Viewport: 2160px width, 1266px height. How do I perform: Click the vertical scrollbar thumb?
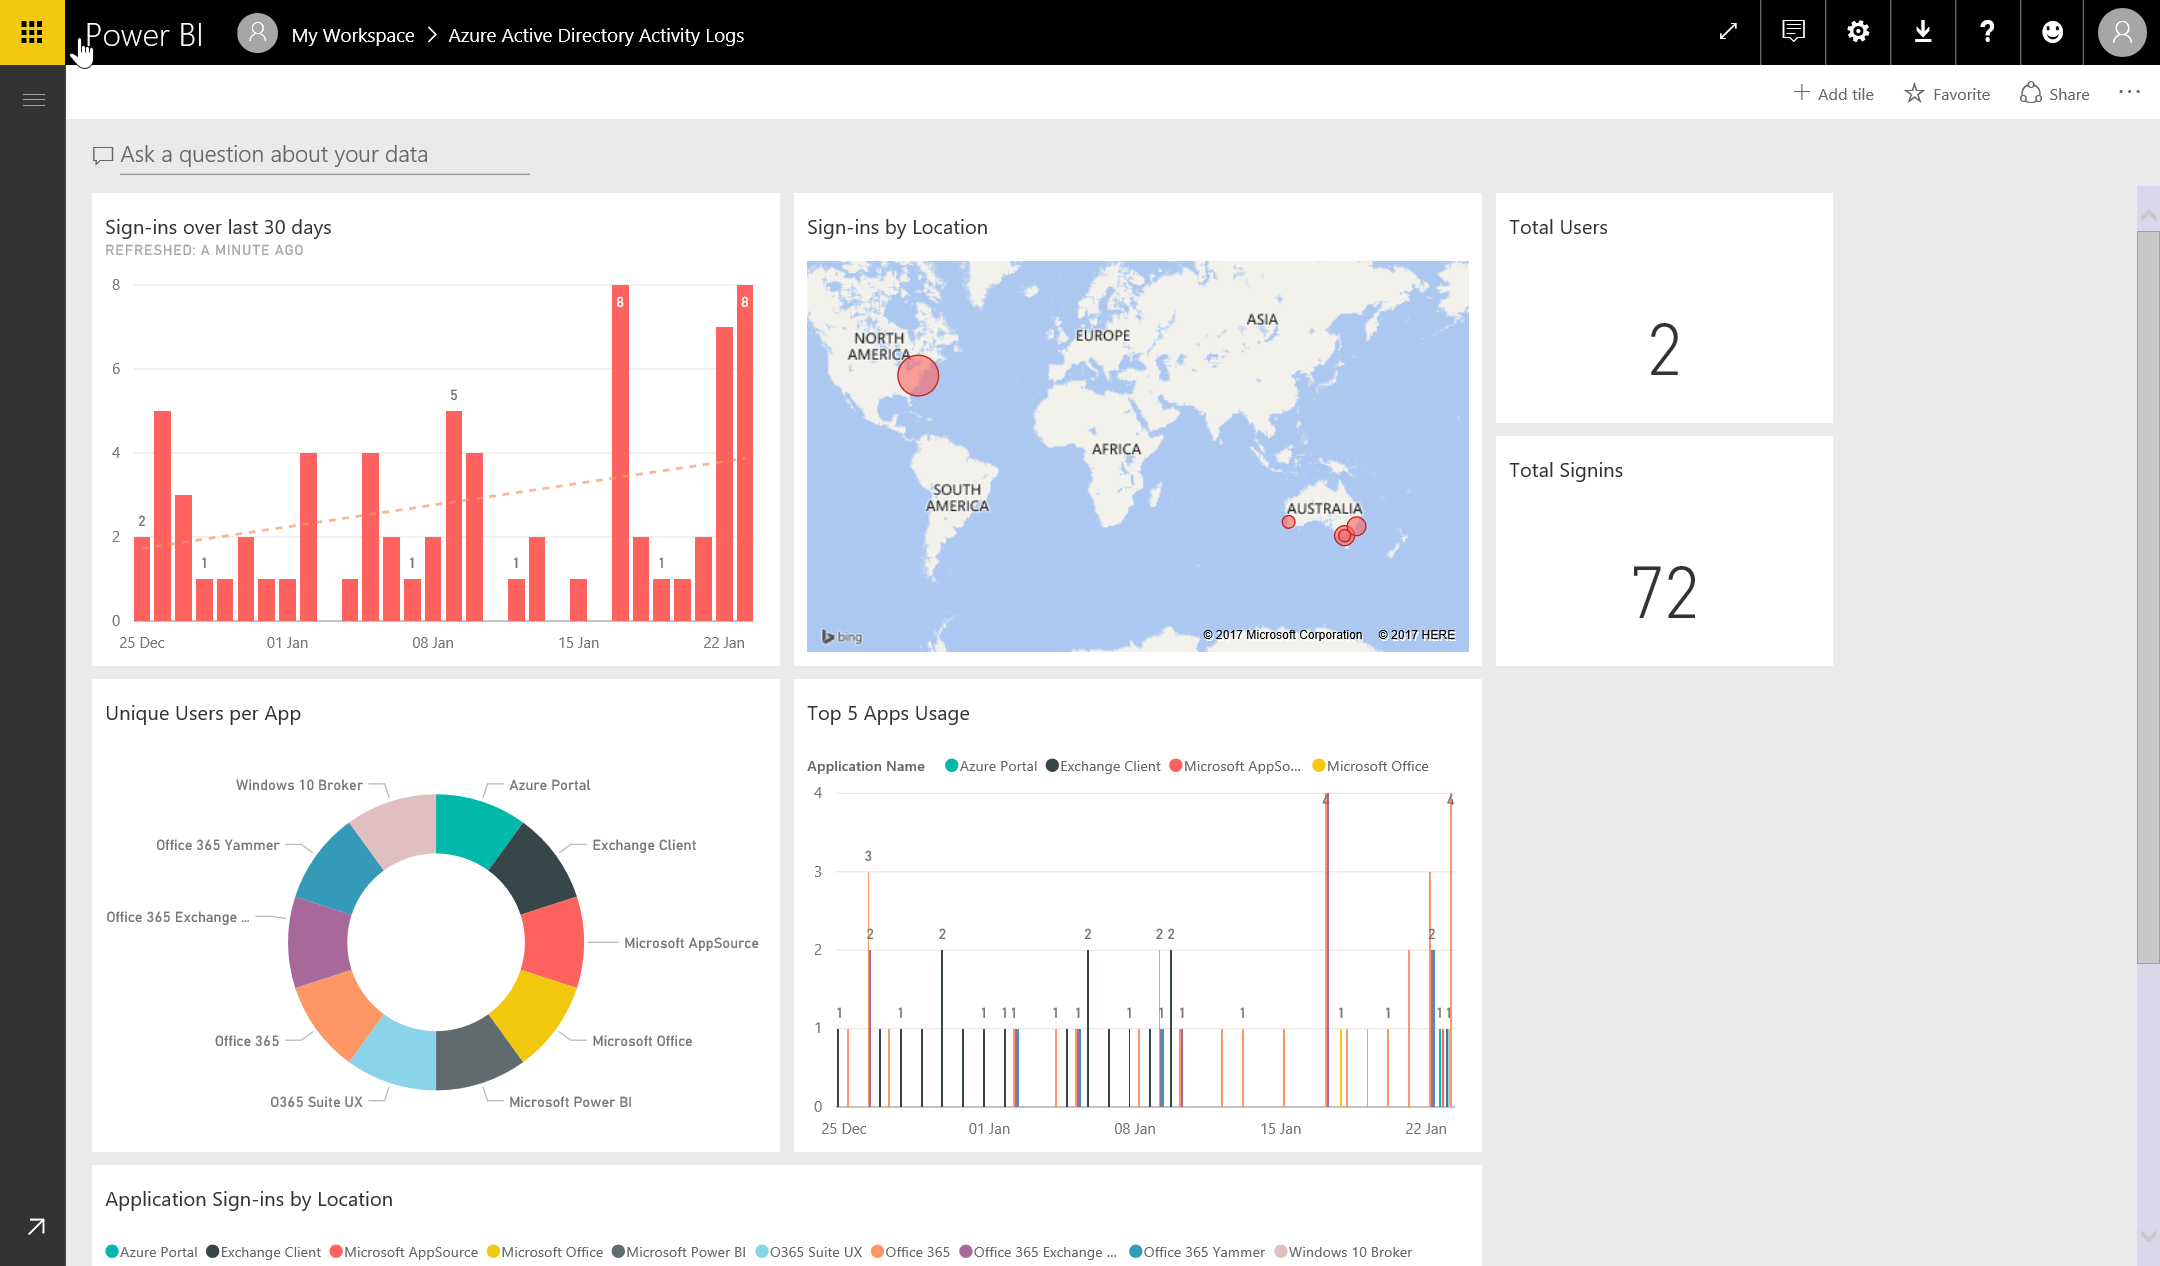pyautogui.click(x=2147, y=596)
